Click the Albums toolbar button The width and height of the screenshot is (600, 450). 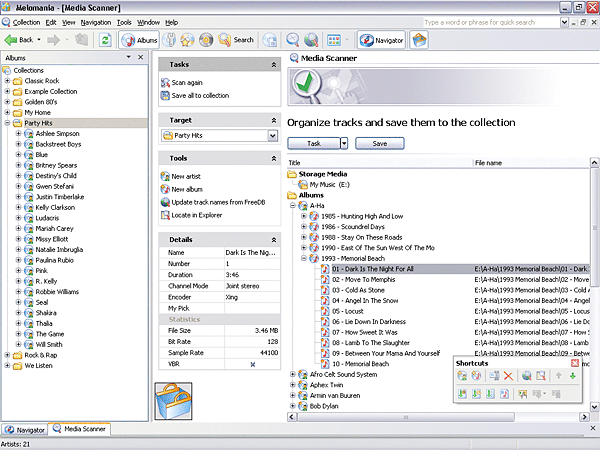140,40
